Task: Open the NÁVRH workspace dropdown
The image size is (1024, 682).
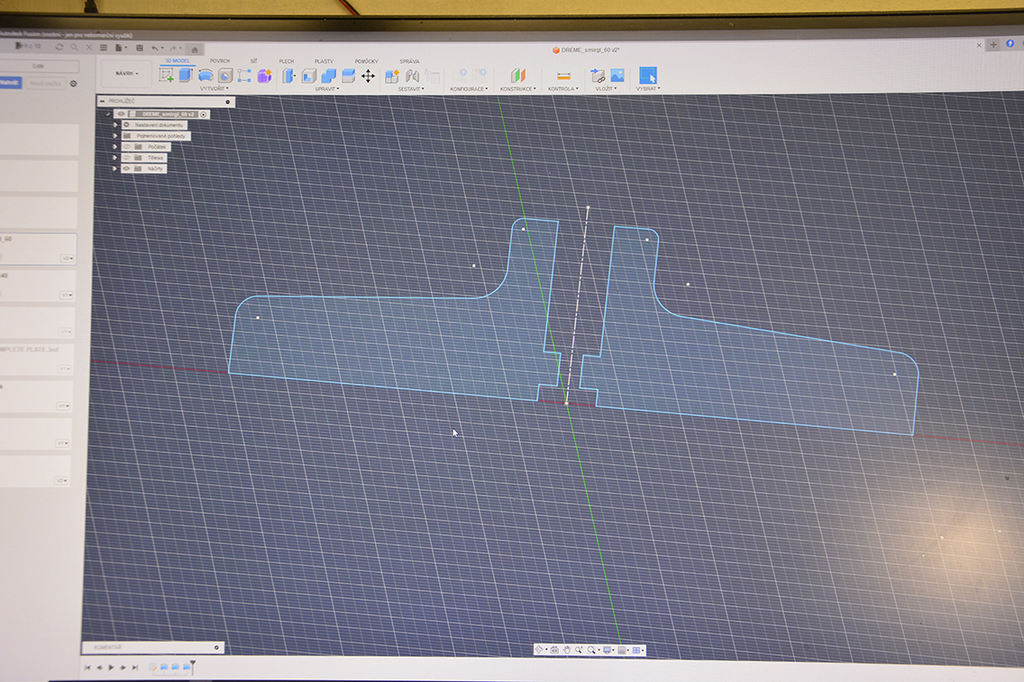Action: (127, 74)
